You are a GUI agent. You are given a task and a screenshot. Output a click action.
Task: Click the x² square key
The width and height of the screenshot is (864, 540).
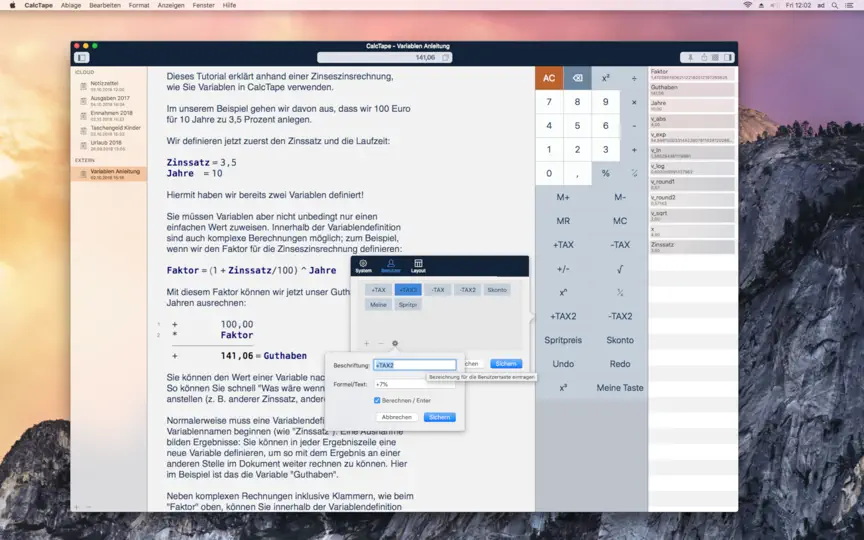(x=606, y=78)
